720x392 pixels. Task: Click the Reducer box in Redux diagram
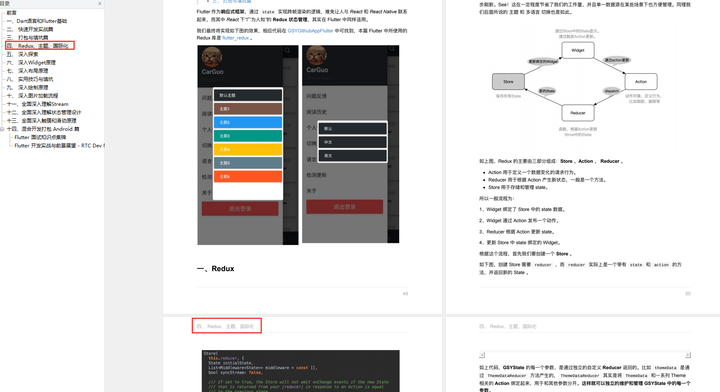(578, 113)
